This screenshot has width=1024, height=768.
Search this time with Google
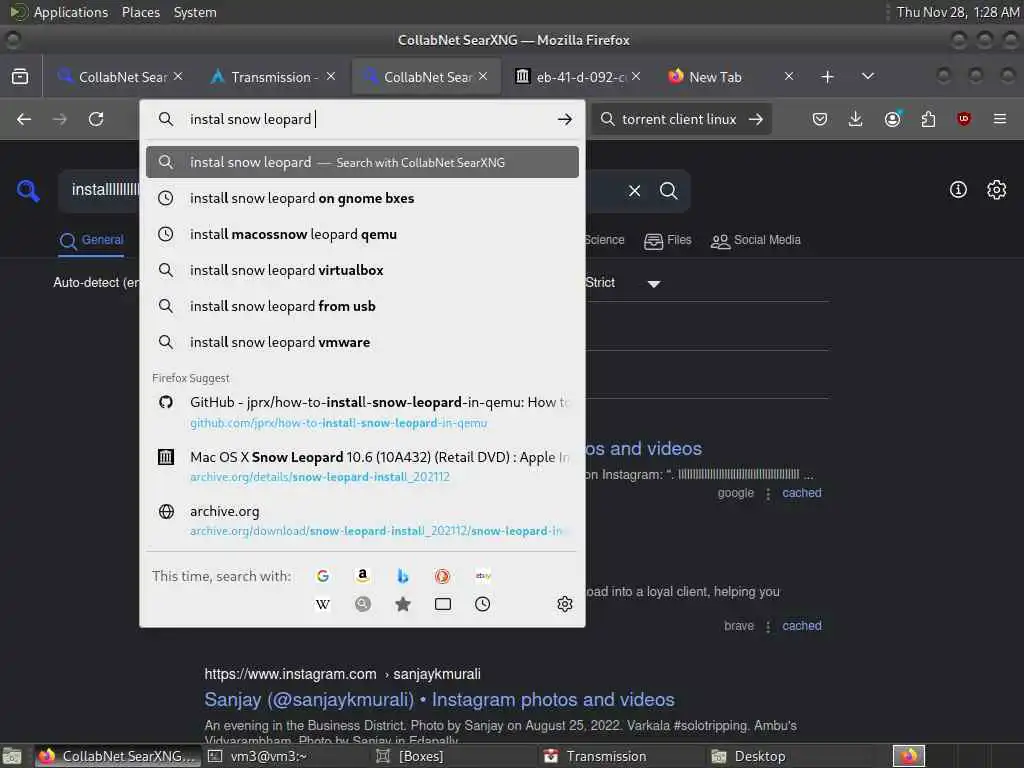coord(323,576)
